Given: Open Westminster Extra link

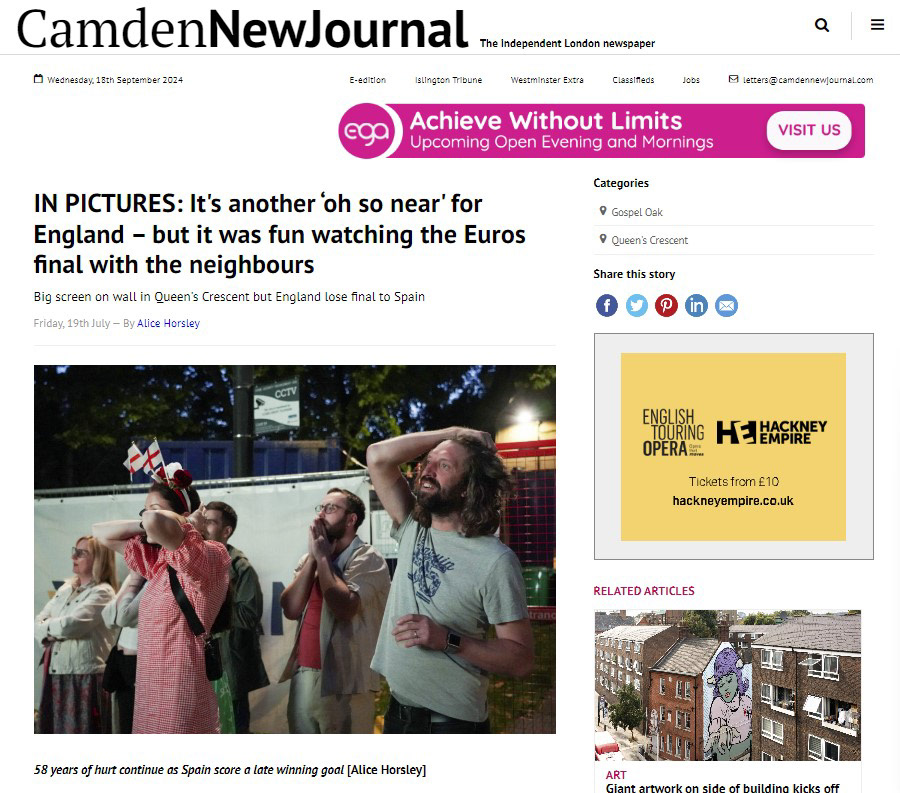Looking at the screenshot, I should click(547, 80).
